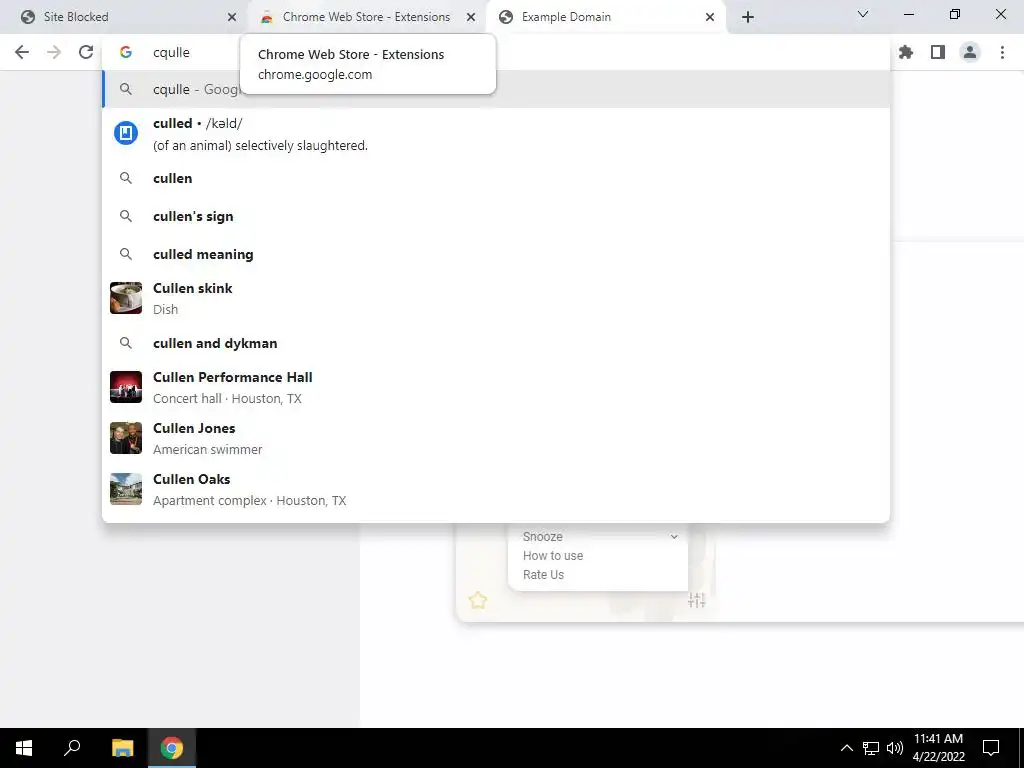Screen dimensions: 1024x768
Task: Choose the culled definition suggestion
Action: [x=496, y=134]
